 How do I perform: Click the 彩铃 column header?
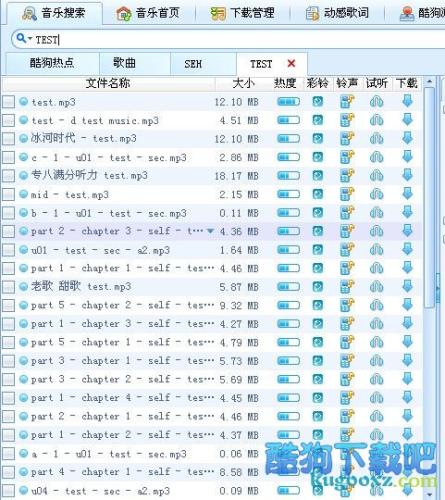point(318,83)
